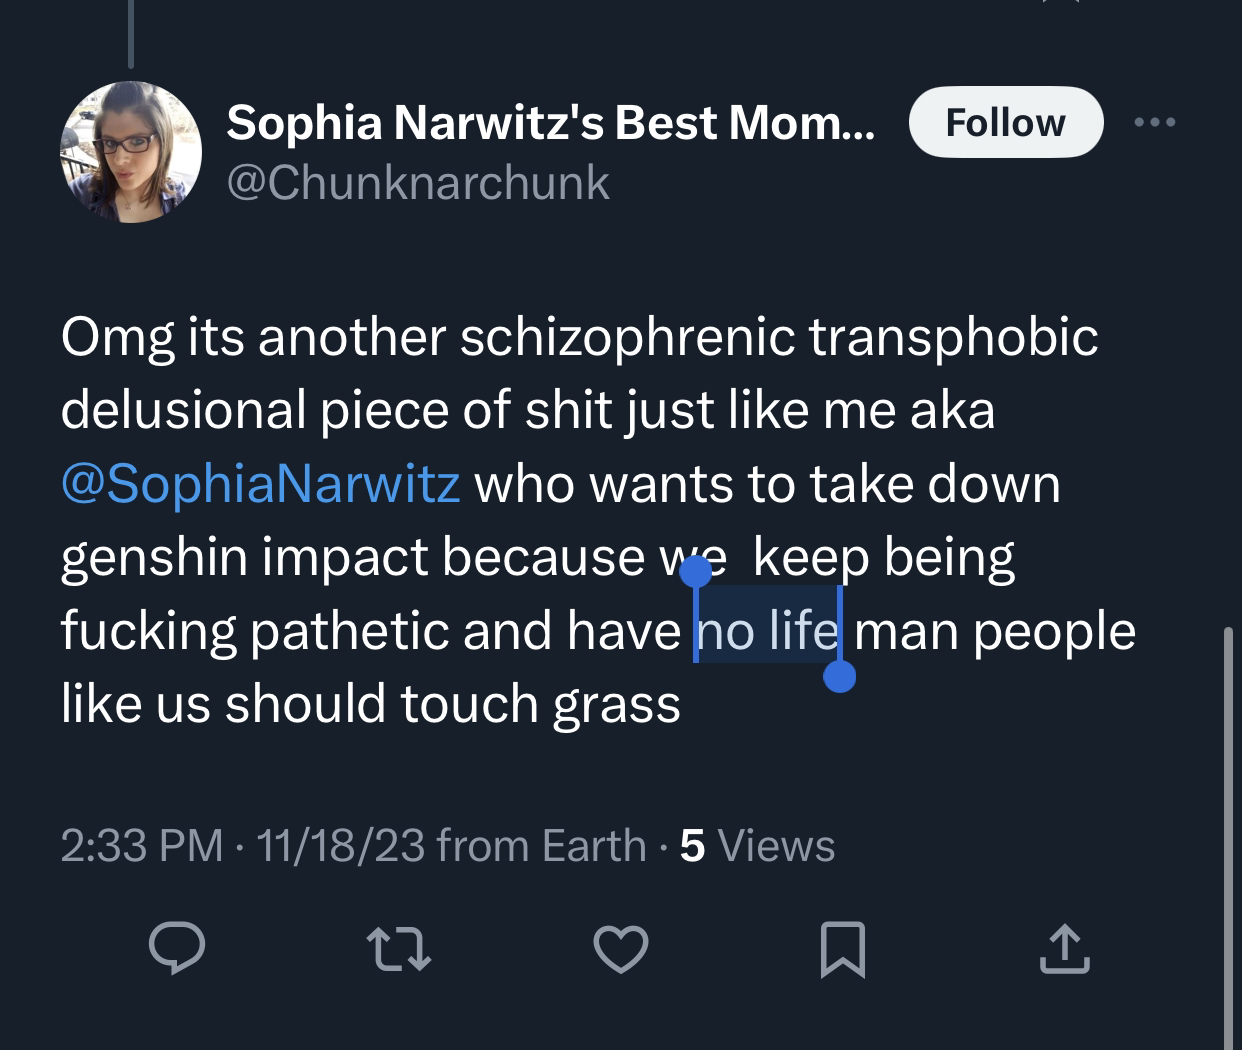Image resolution: width=1242 pixels, height=1050 pixels.
Task: Tap the repost arrows icon
Action: coord(399,949)
